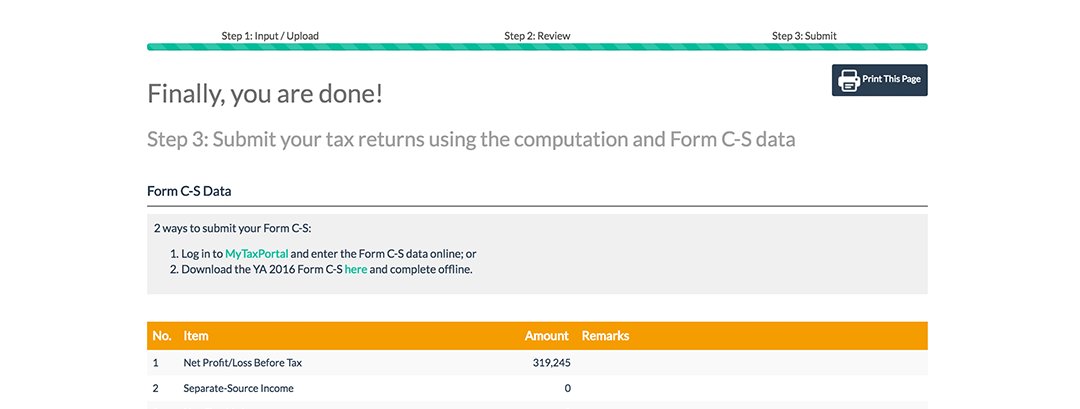
Task: Click the Amount column header
Action: (x=546, y=336)
